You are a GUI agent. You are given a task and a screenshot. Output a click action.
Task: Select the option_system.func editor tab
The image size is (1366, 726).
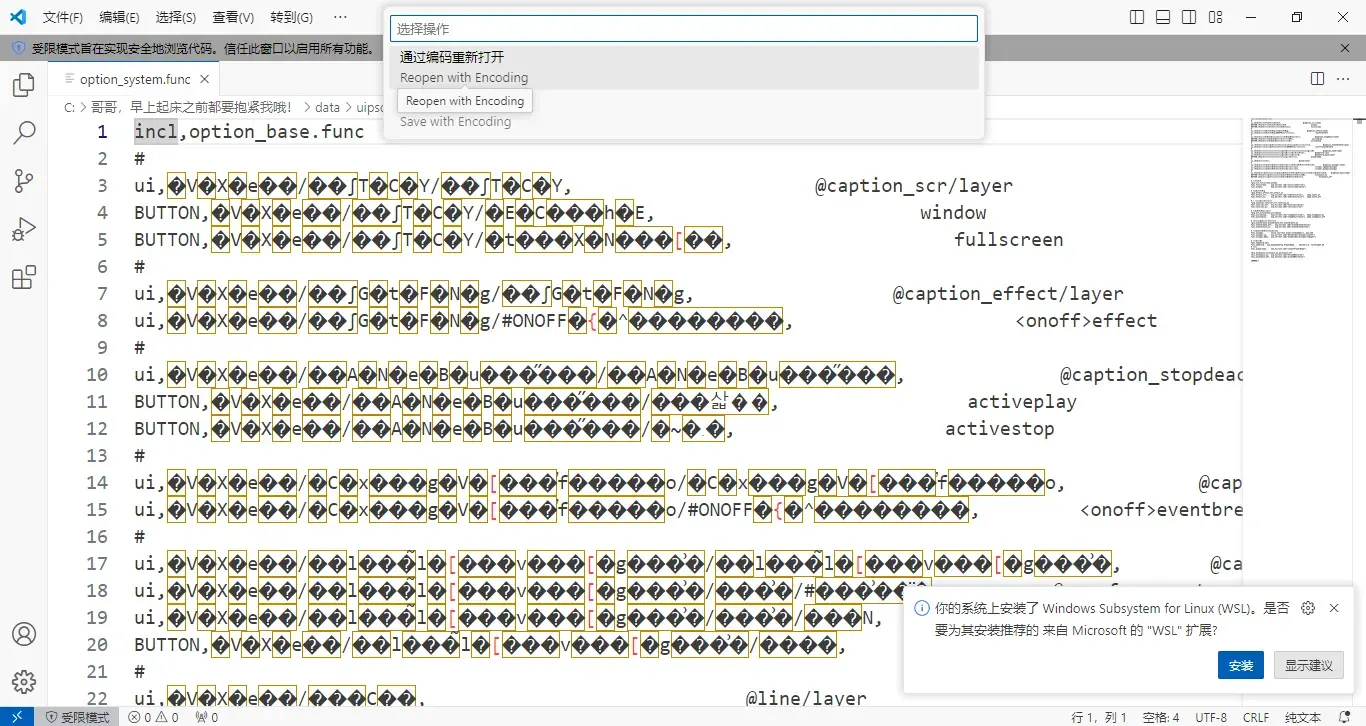[x=134, y=79]
